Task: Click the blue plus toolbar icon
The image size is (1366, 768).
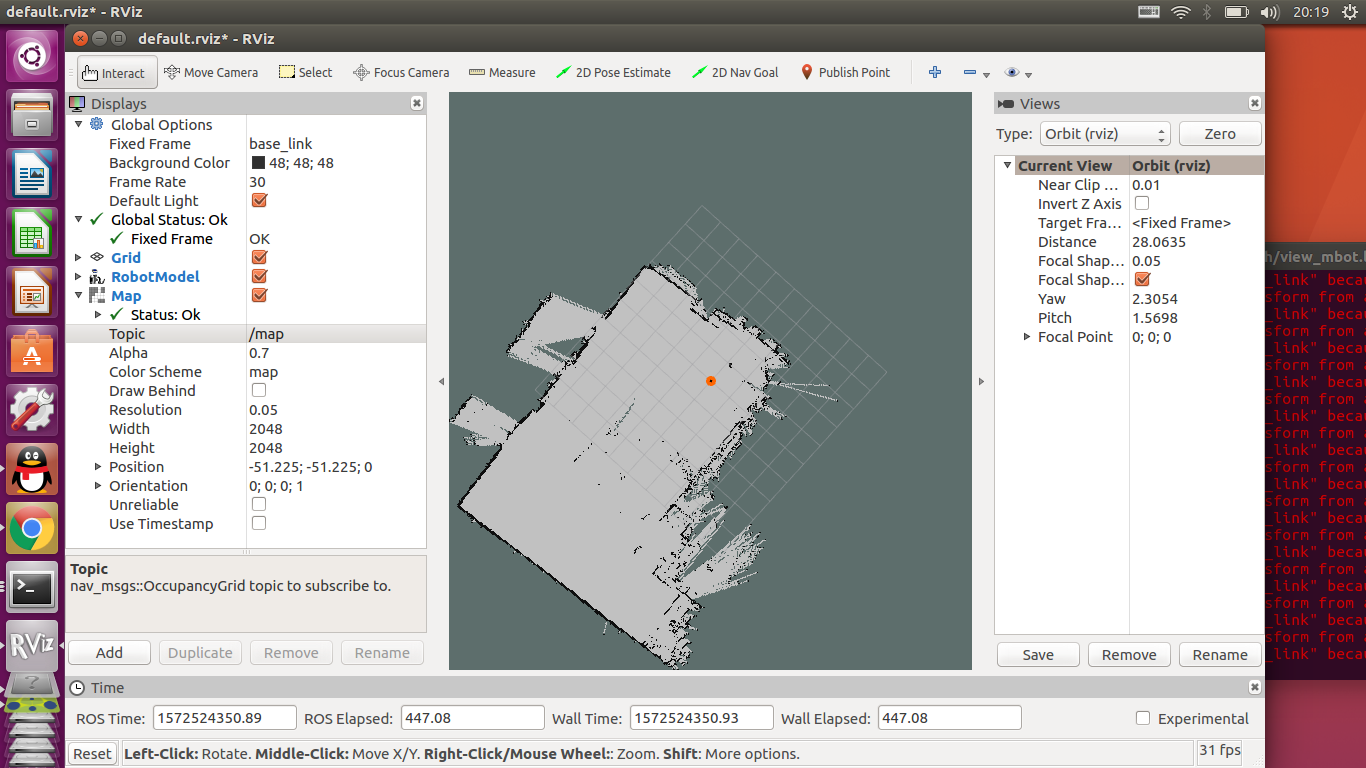Action: coord(935,72)
